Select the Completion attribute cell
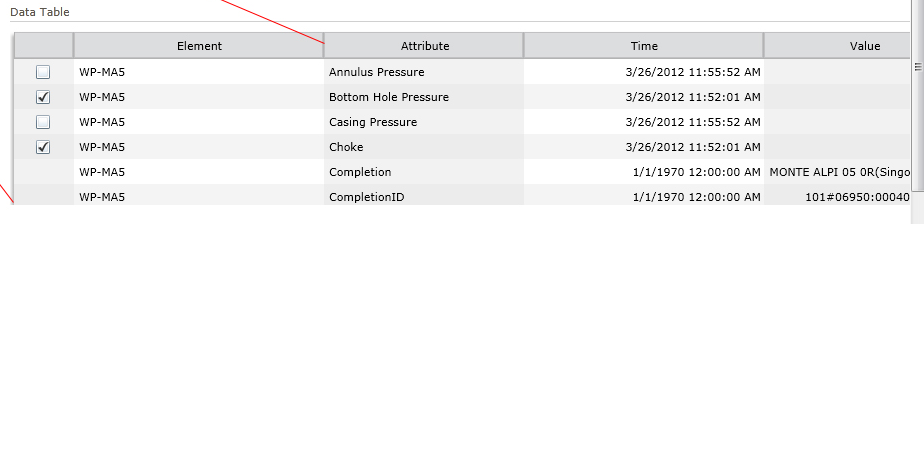Viewport: 924px width, 460px height. (x=424, y=172)
